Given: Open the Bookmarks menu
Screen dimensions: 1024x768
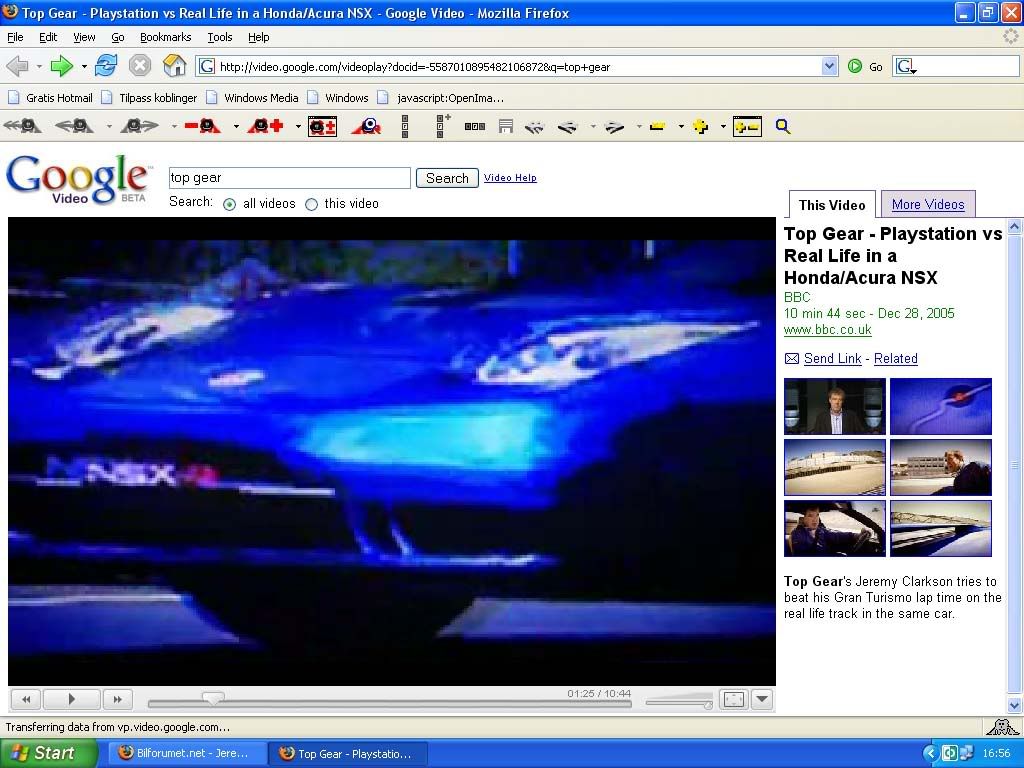Looking at the screenshot, I should tap(165, 36).
